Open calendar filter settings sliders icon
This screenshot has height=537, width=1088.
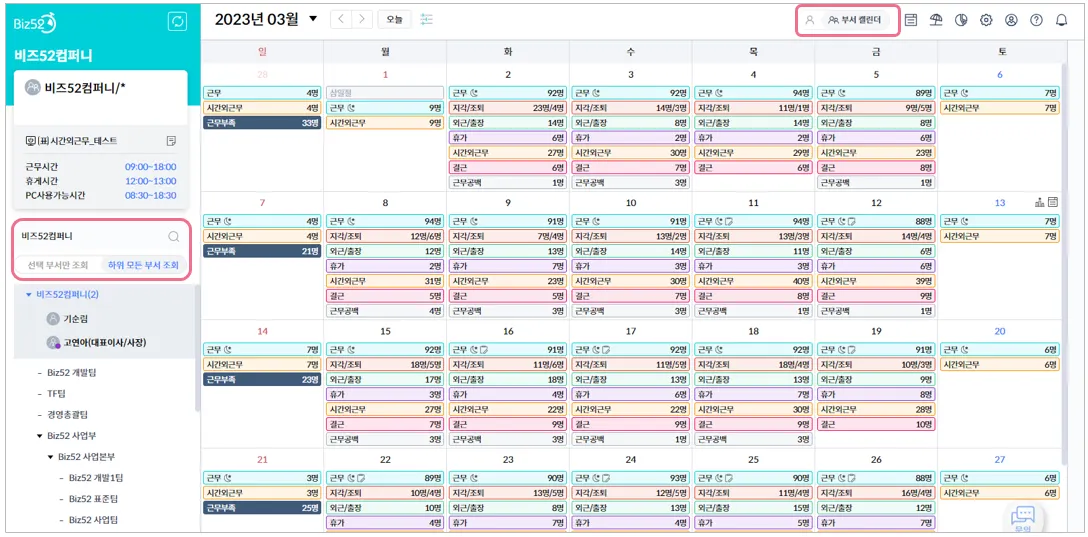click(x=427, y=19)
